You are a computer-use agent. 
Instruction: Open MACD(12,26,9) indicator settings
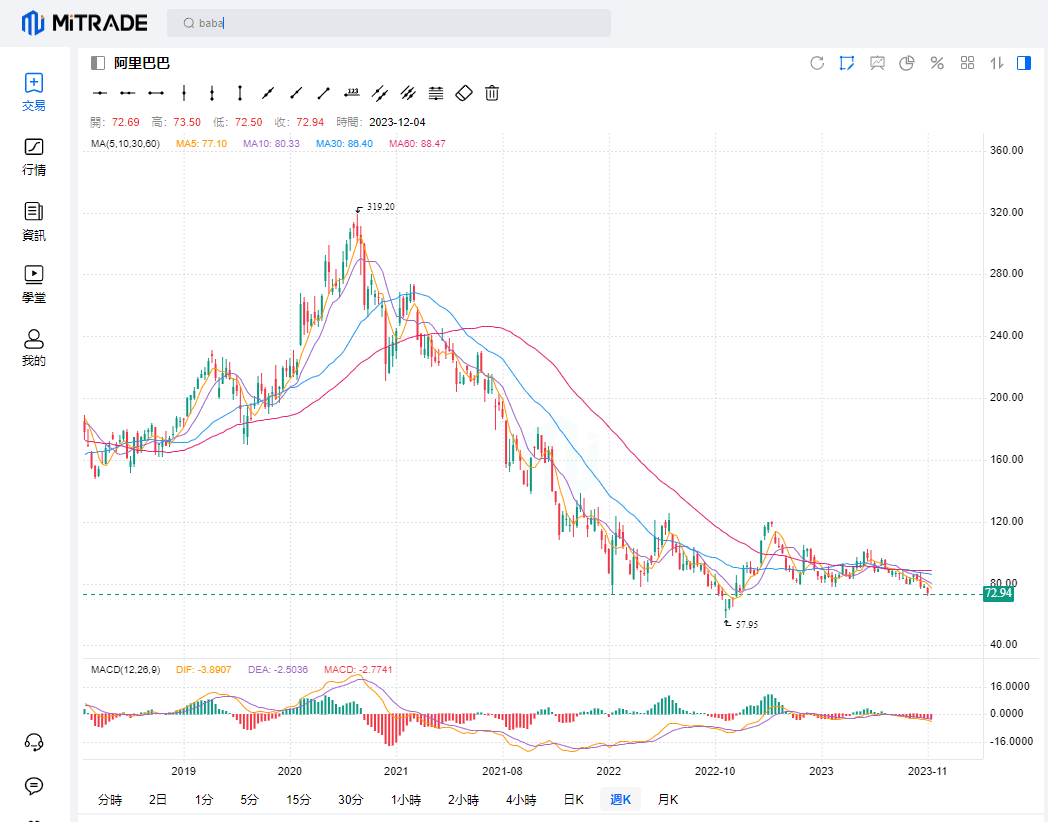125,669
